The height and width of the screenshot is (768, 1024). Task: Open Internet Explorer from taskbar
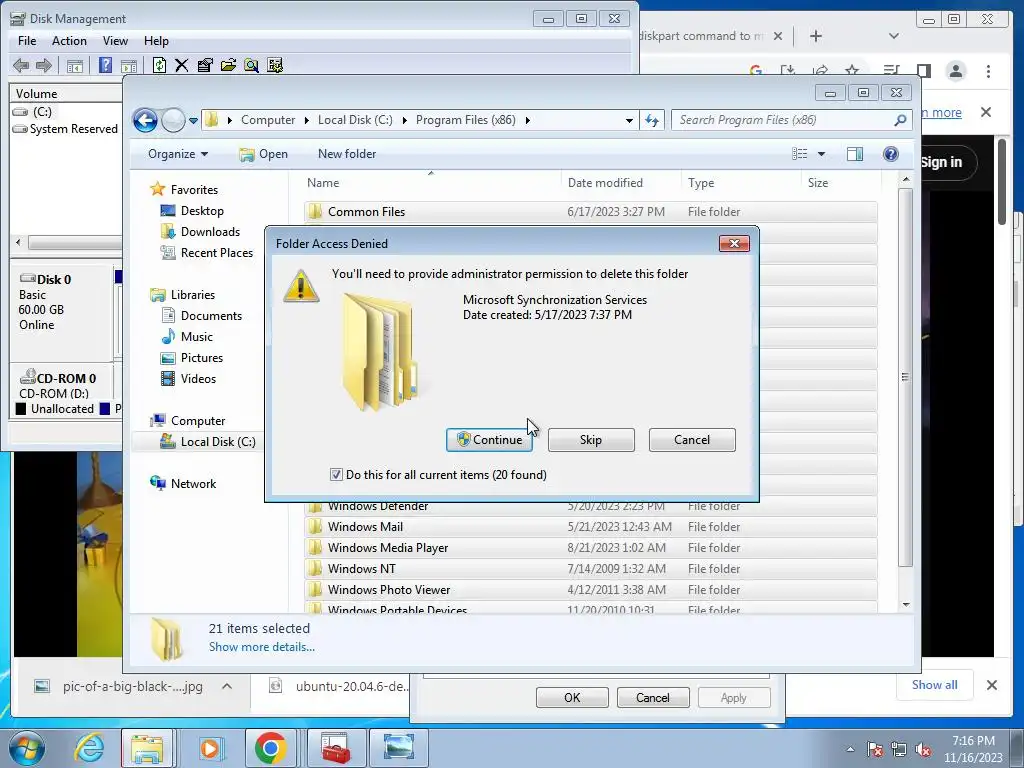(x=89, y=748)
